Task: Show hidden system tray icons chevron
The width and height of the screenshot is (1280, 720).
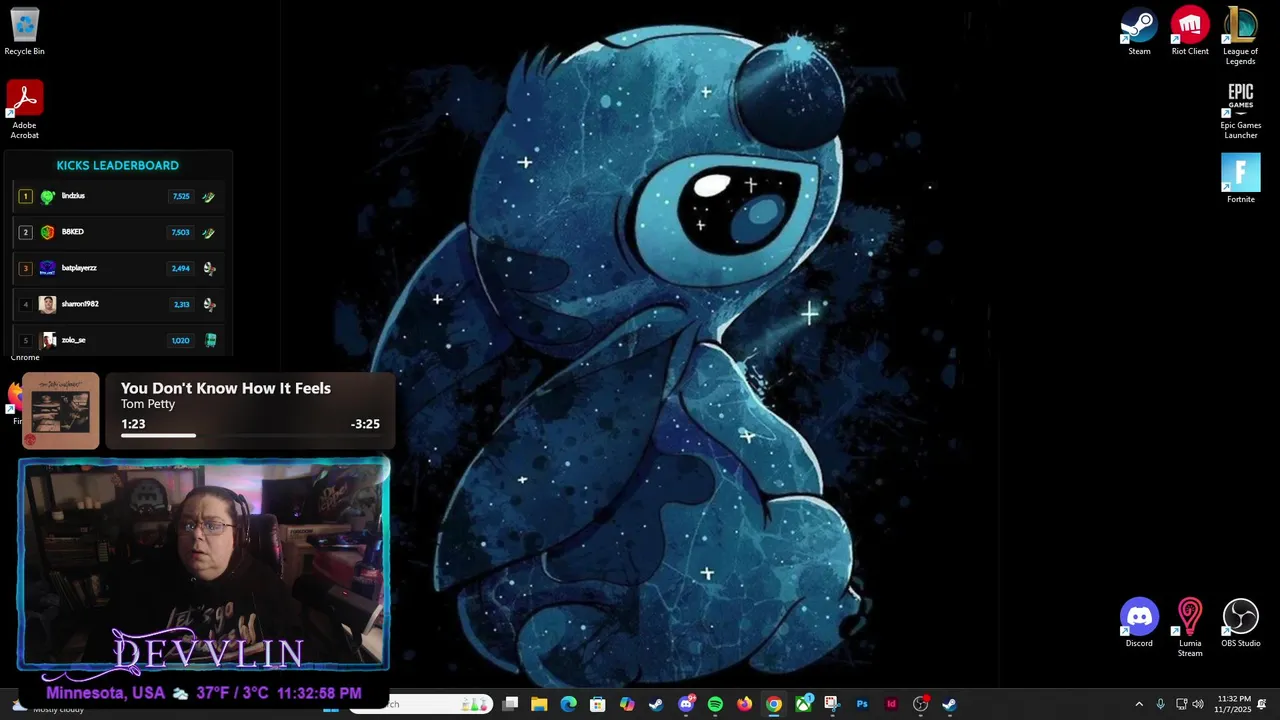Action: point(1138,704)
